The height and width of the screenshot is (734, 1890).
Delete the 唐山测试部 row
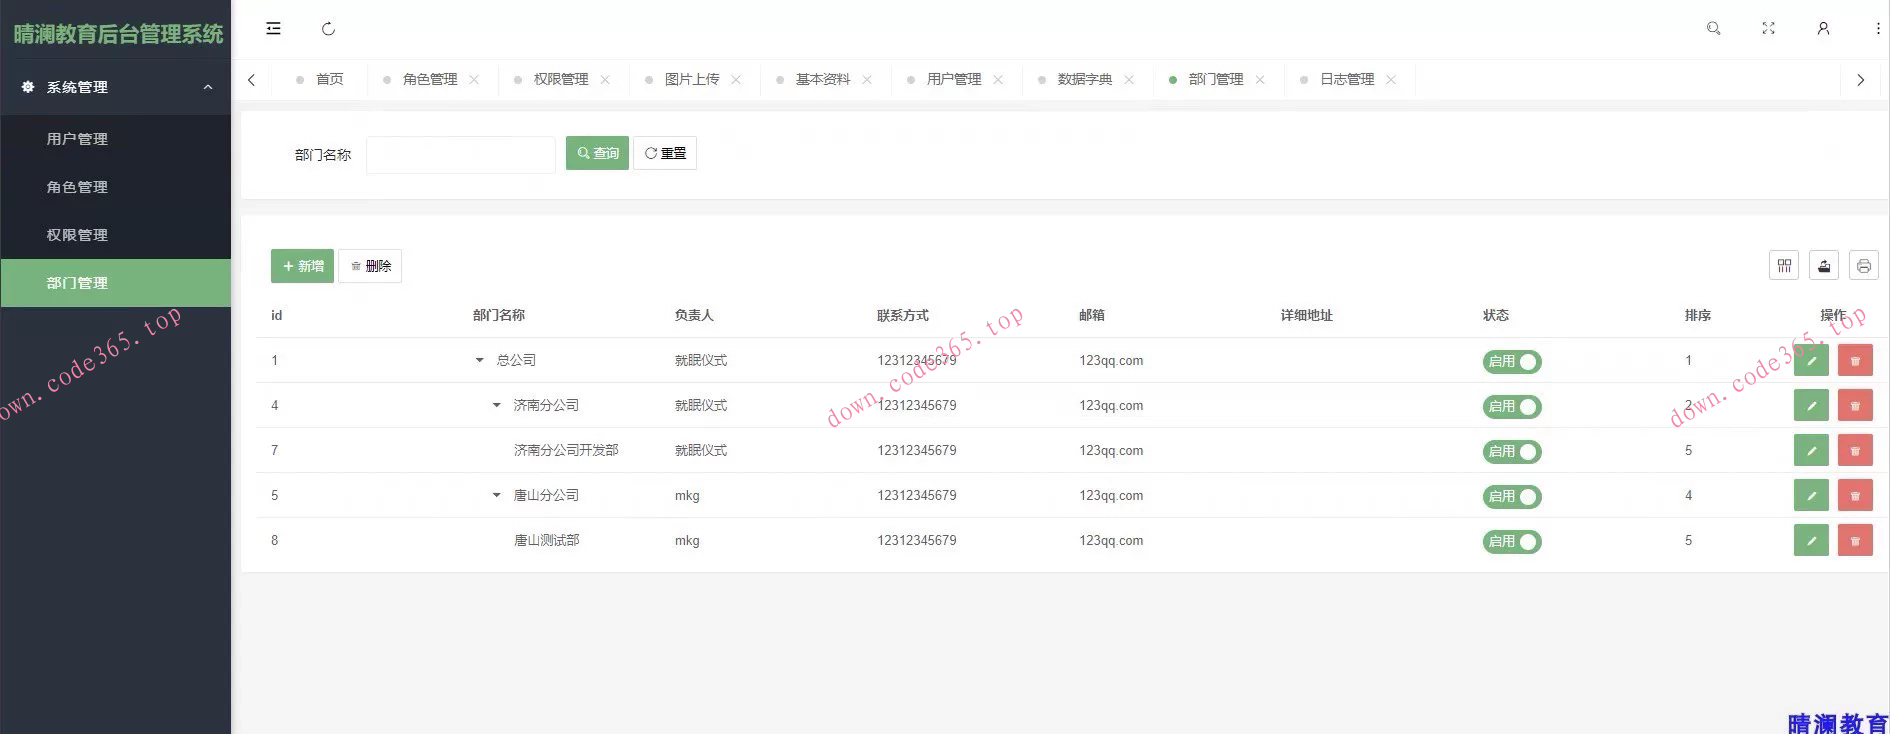tap(1855, 540)
